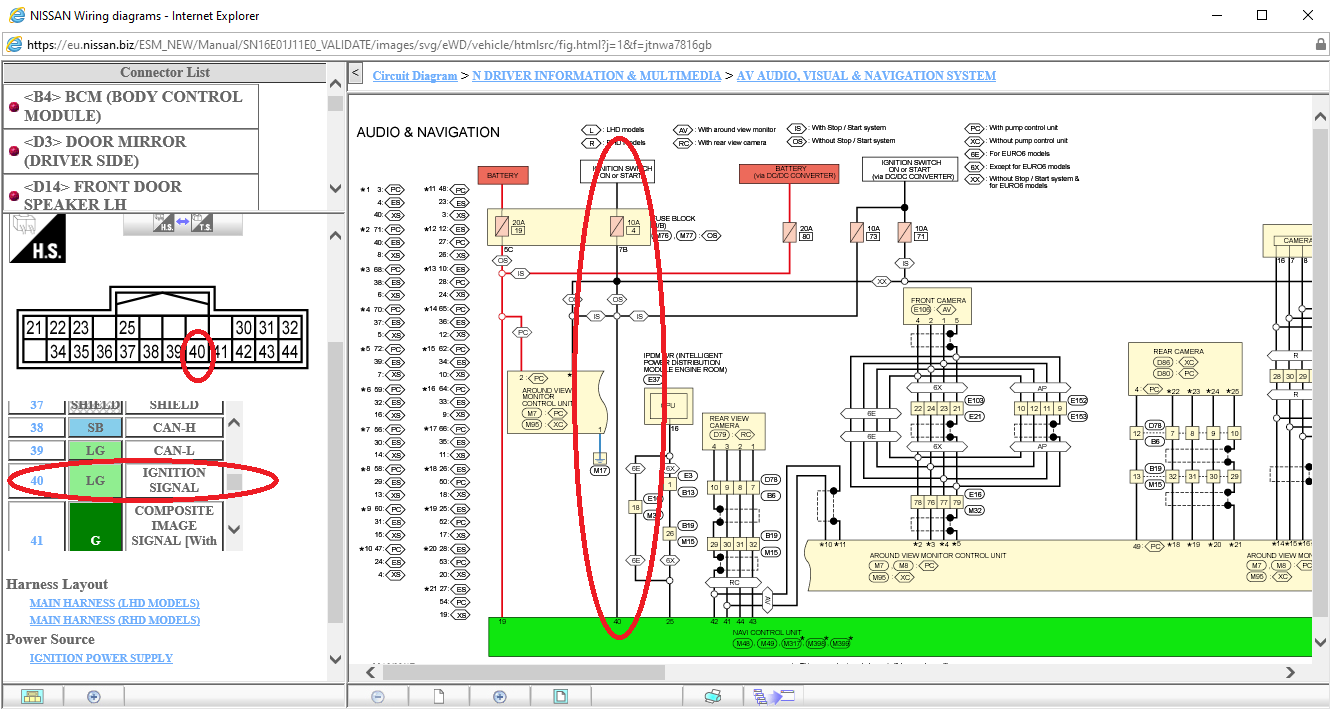Click the pin table scrollbar thumb
Viewport: 1332px width, 711px height.
click(x=234, y=482)
